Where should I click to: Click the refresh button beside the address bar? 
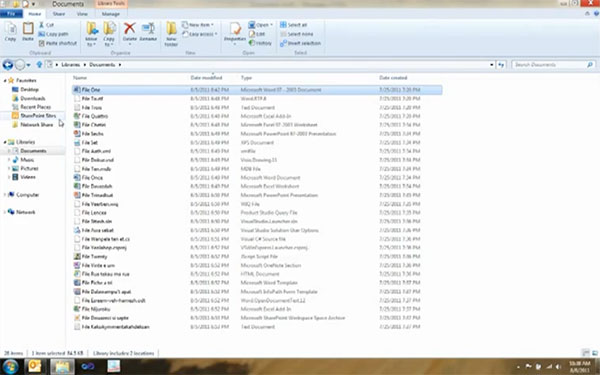(x=501, y=65)
